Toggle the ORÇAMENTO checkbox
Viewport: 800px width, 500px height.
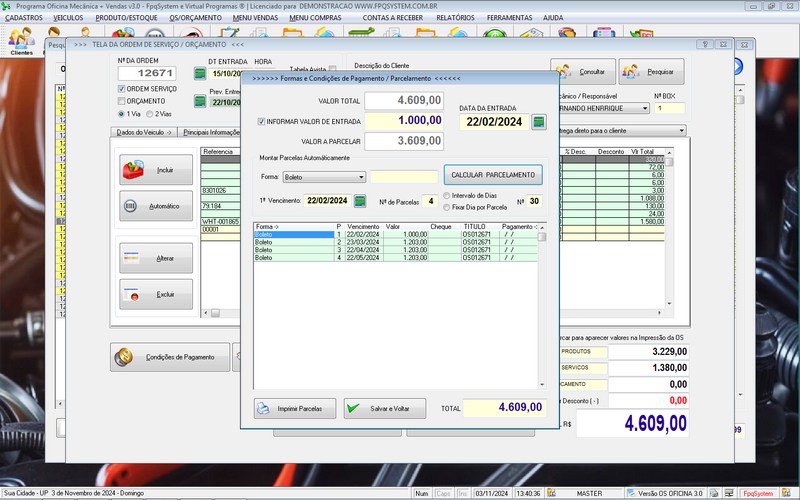121,101
